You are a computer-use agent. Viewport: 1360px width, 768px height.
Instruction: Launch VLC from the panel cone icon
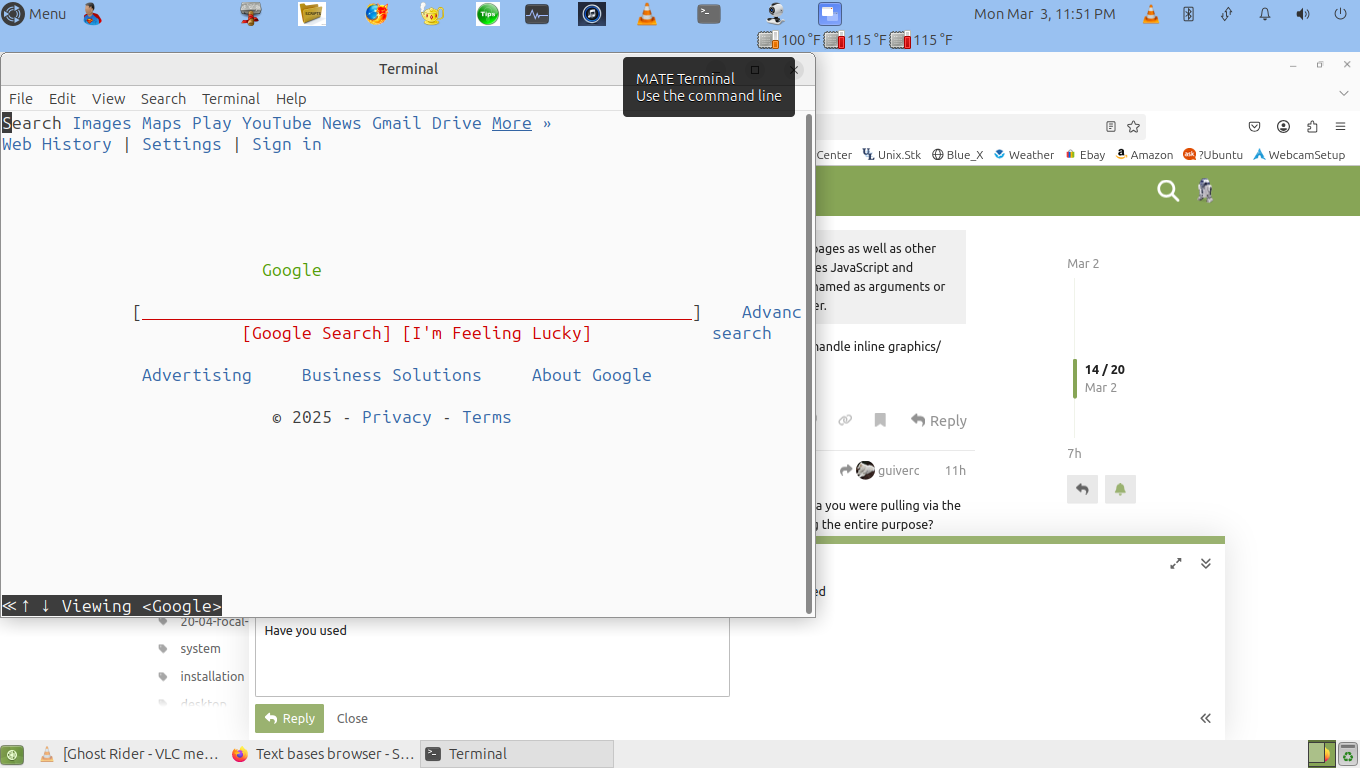647,14
